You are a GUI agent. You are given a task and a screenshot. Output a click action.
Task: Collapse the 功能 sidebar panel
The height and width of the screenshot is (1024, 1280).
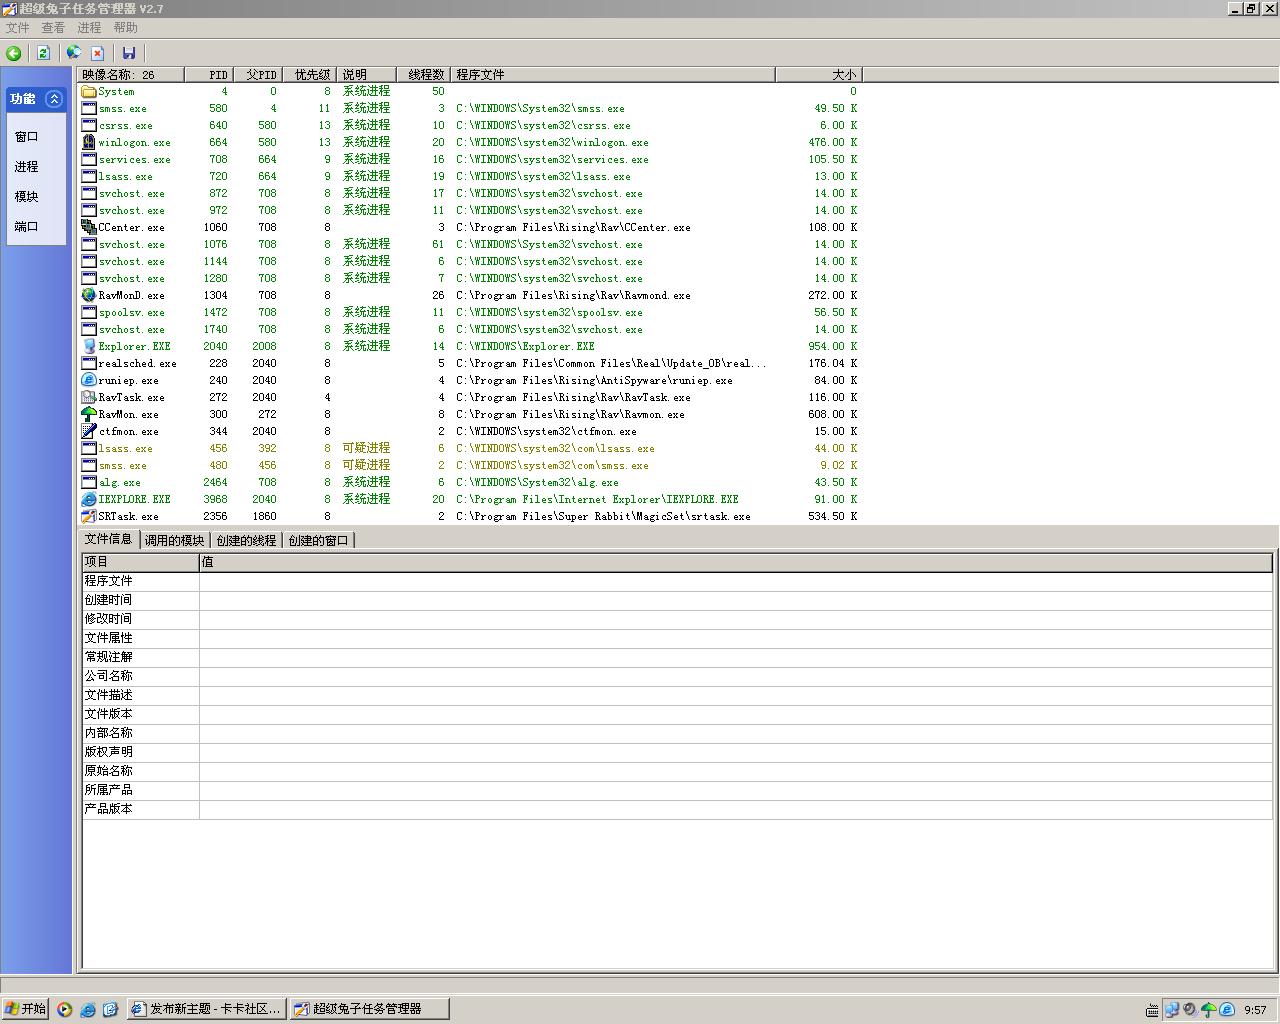point(54,99)
